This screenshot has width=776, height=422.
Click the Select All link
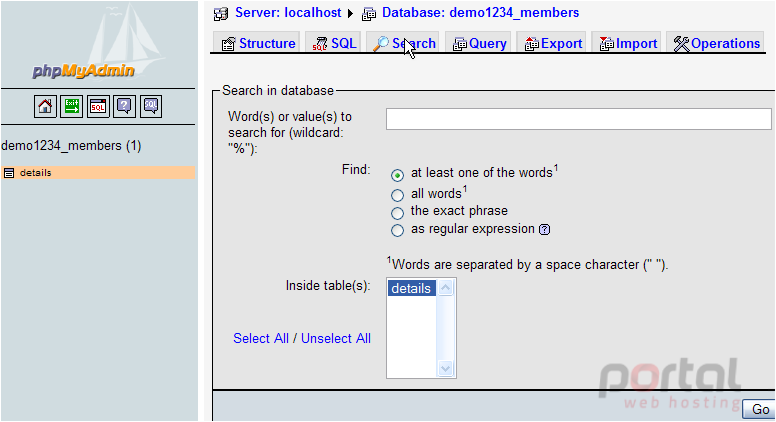tap(261, 338)
